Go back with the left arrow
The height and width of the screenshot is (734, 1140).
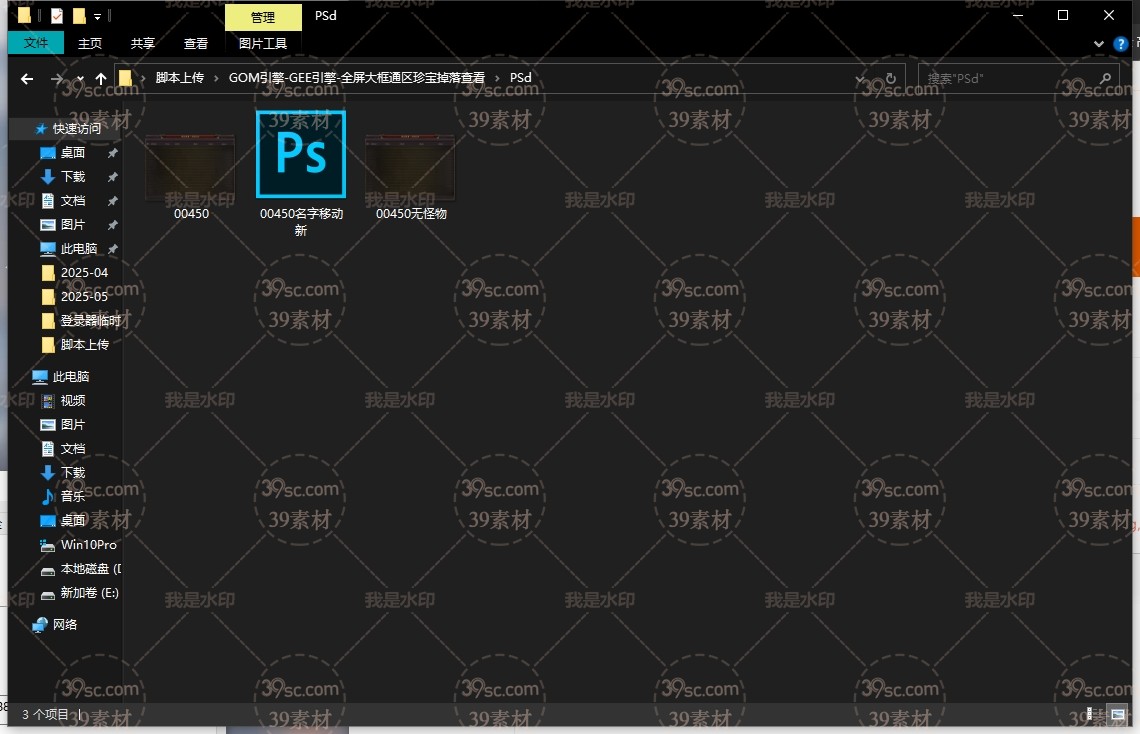pos(27,78)
